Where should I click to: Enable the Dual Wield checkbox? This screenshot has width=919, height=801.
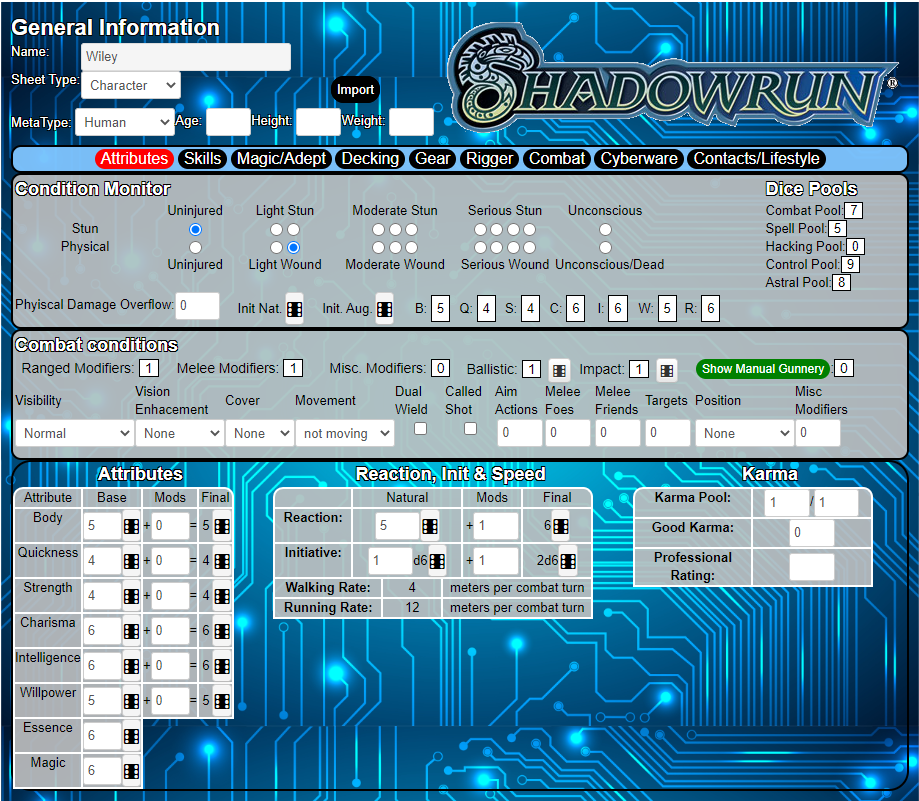[x=420, y=429]
